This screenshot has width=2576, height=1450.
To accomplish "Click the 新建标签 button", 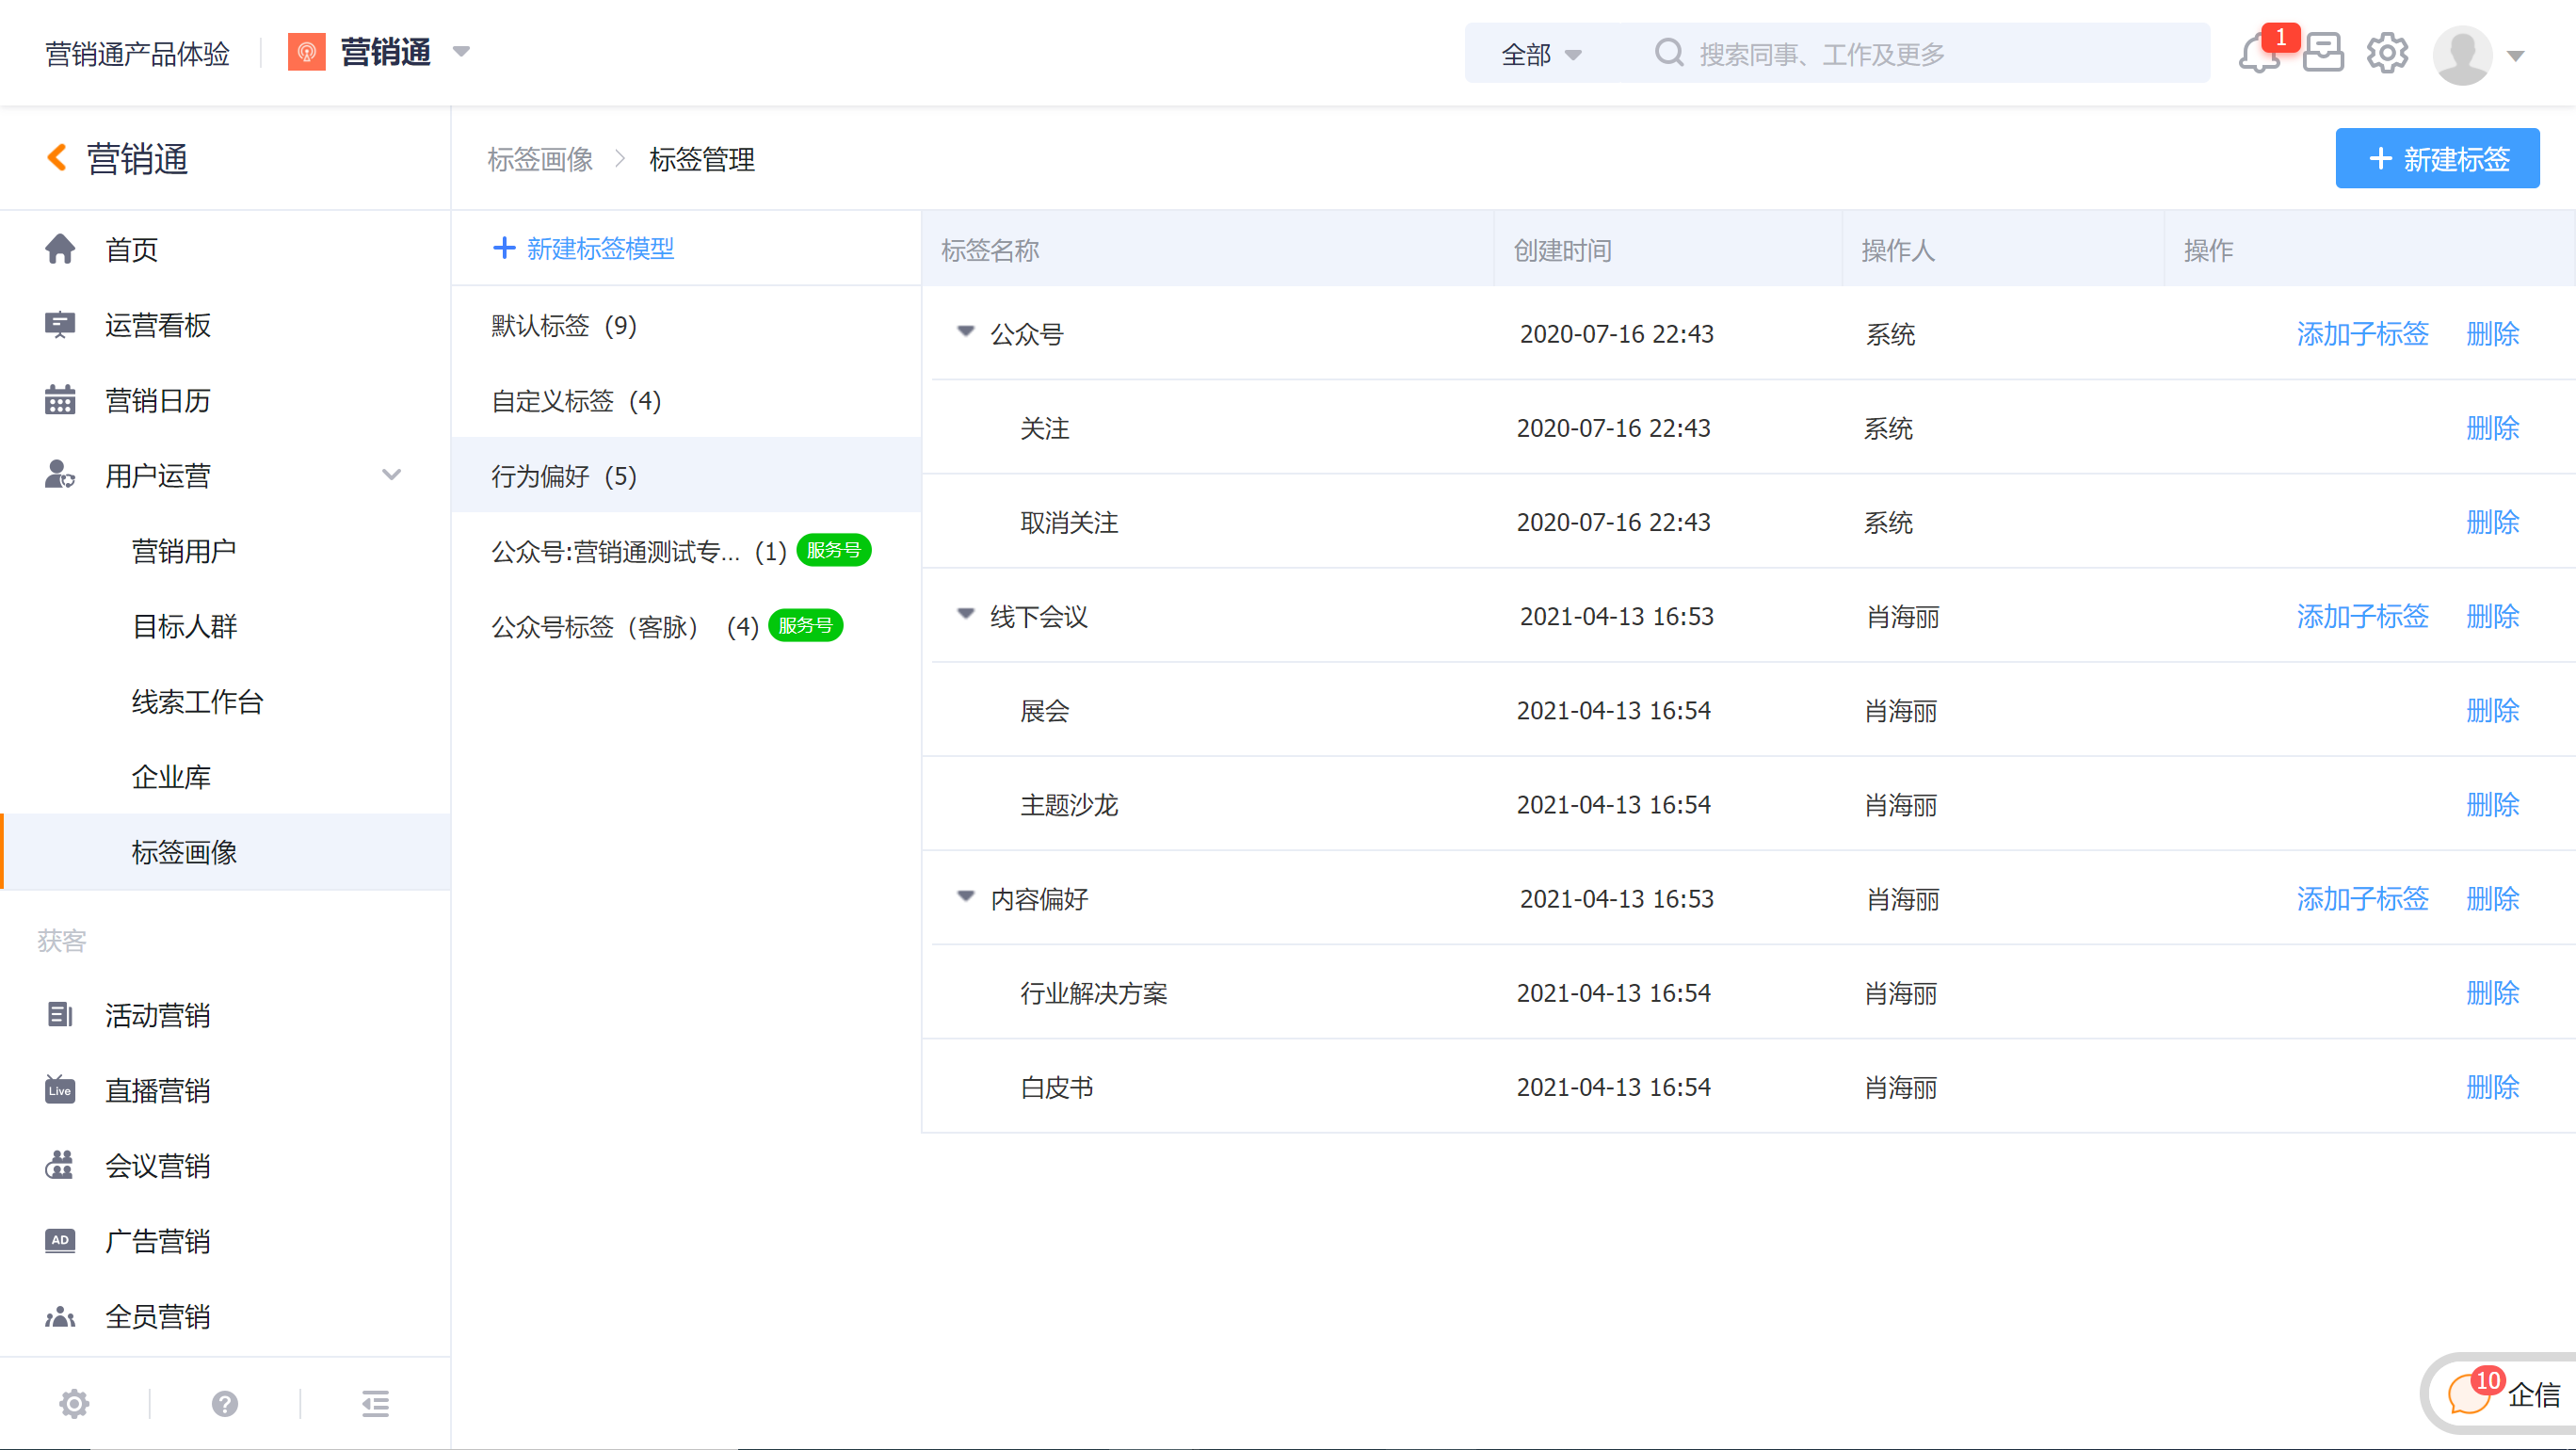I will (x=2436, y=159).
